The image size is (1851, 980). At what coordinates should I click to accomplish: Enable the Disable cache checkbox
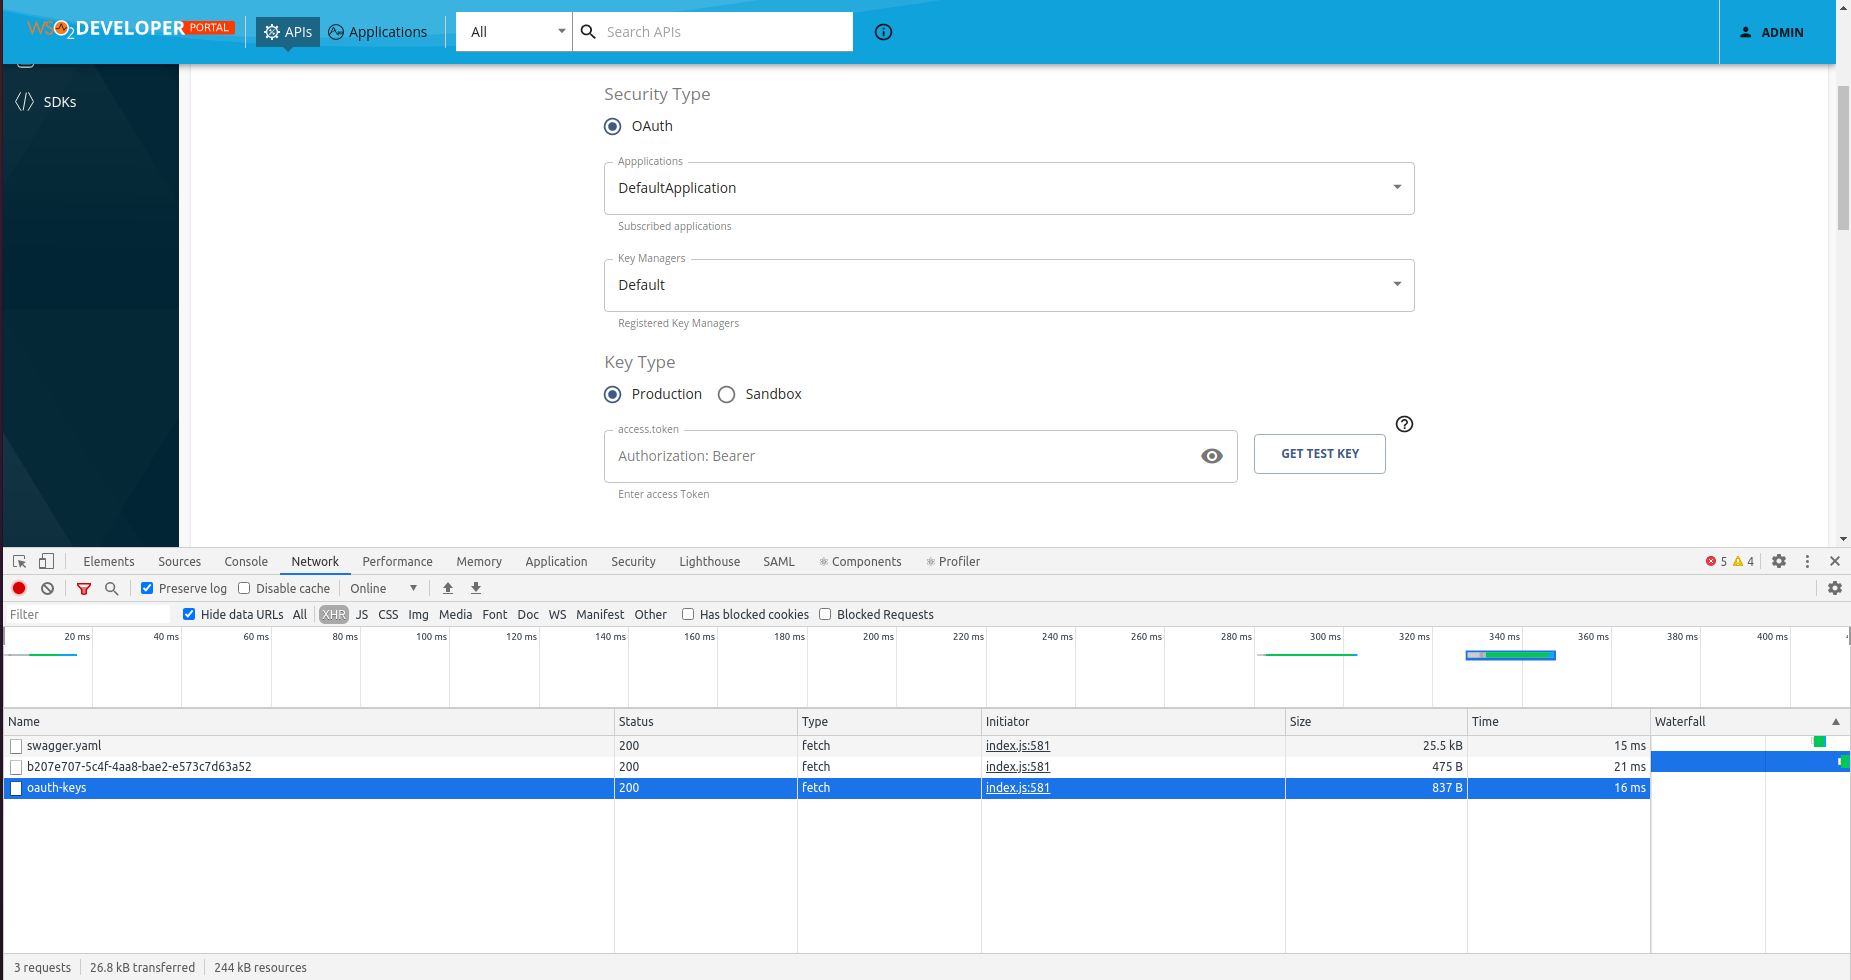coord(244,588)
